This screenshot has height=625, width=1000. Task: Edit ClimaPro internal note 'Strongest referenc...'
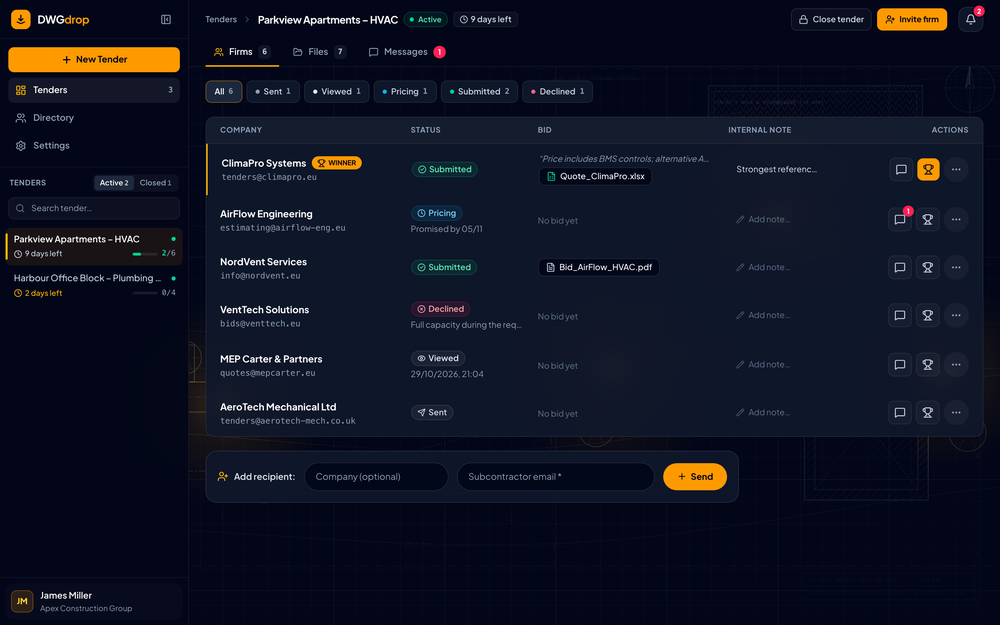tap(776, 170)
